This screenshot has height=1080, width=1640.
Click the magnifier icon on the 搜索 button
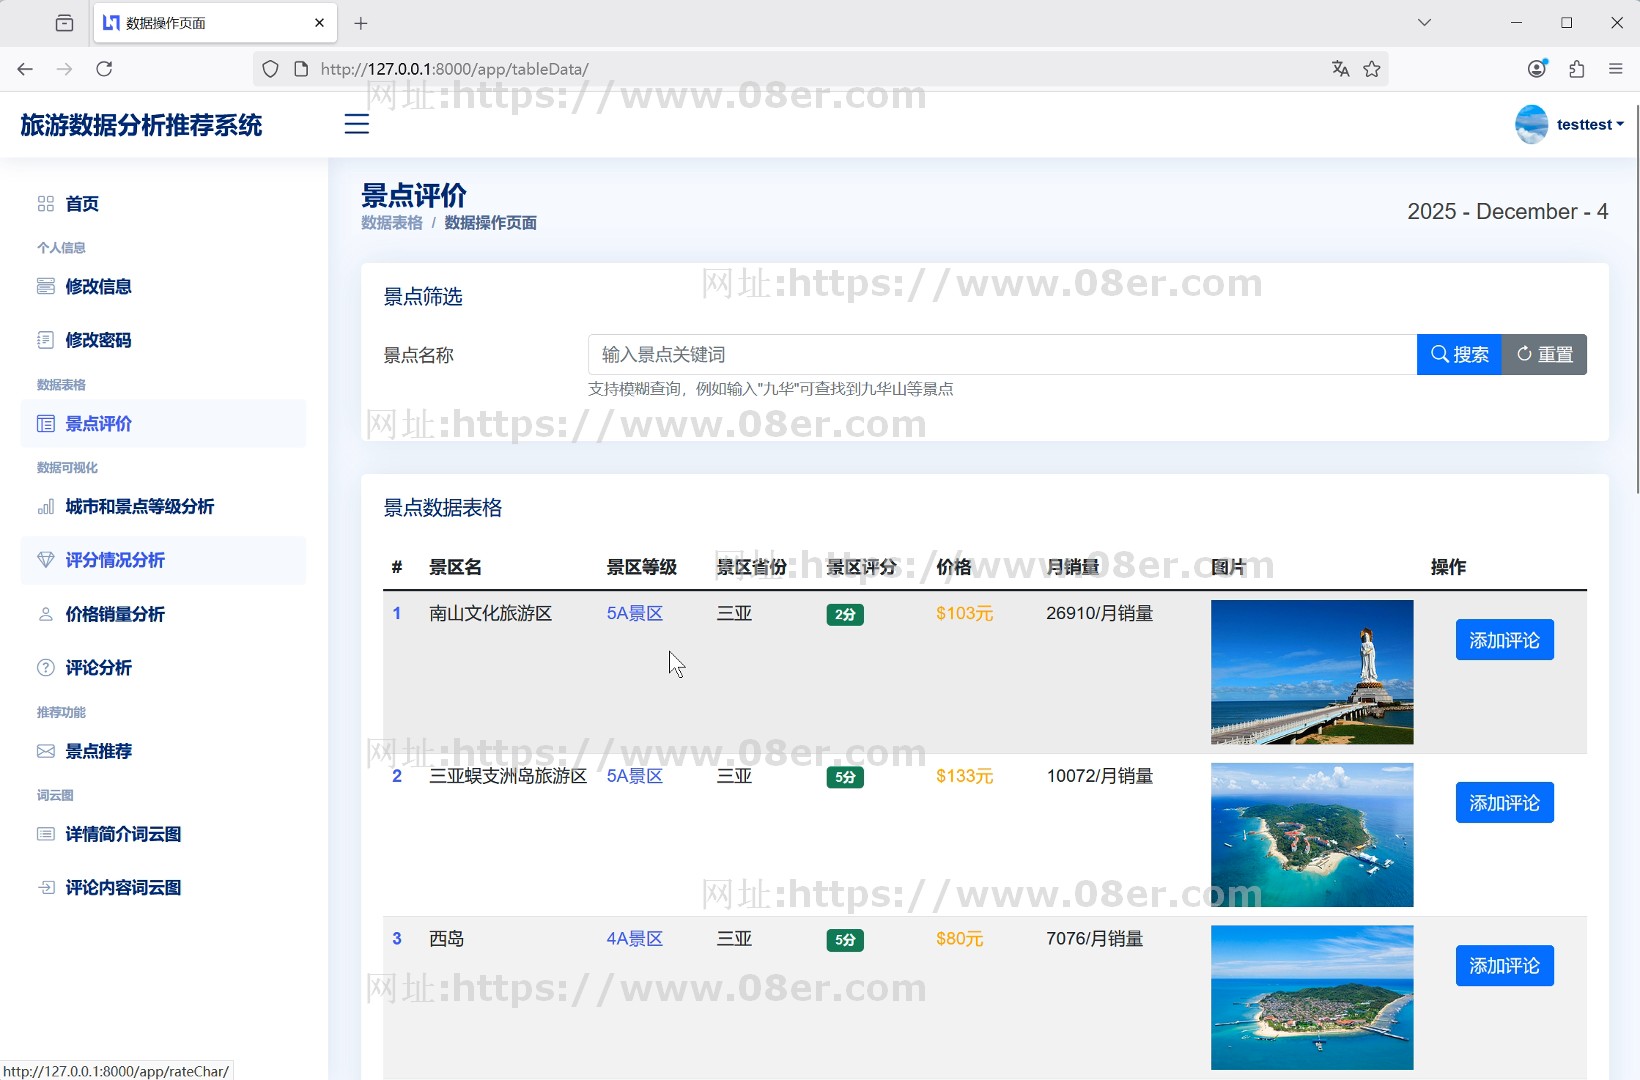pos(1439,354)
